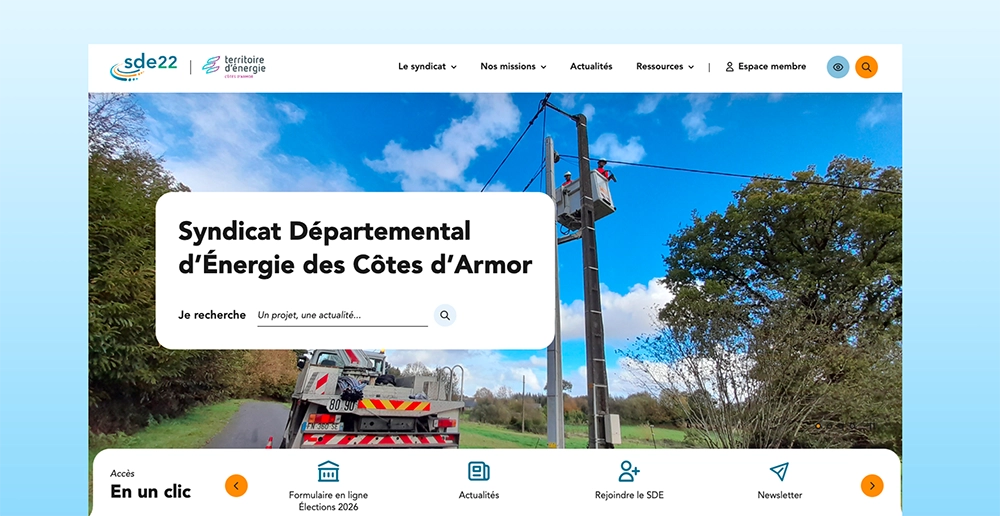
Task: Open Formulaire en ligne Élections 2026 link
Action: (328, 501)
